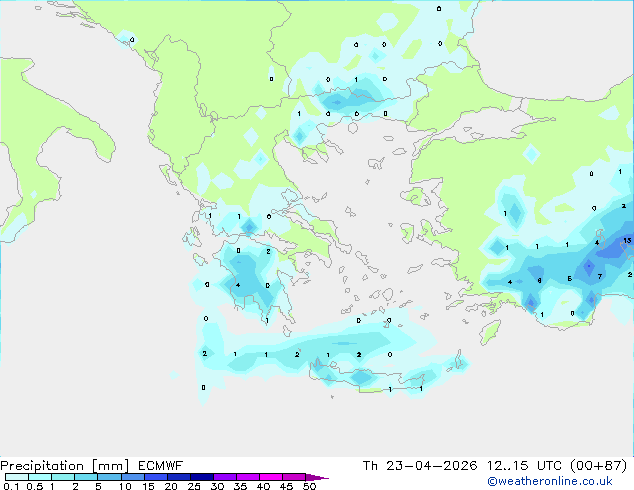The height and width of the screenshot is (490, 634).
Task: Click the date text '23-04-2026'
Action: 431,466
